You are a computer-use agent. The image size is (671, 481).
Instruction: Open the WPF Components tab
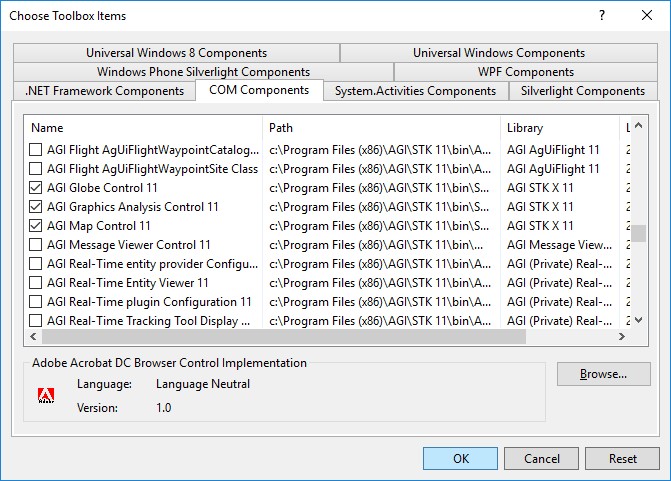(x=526, y=71)
